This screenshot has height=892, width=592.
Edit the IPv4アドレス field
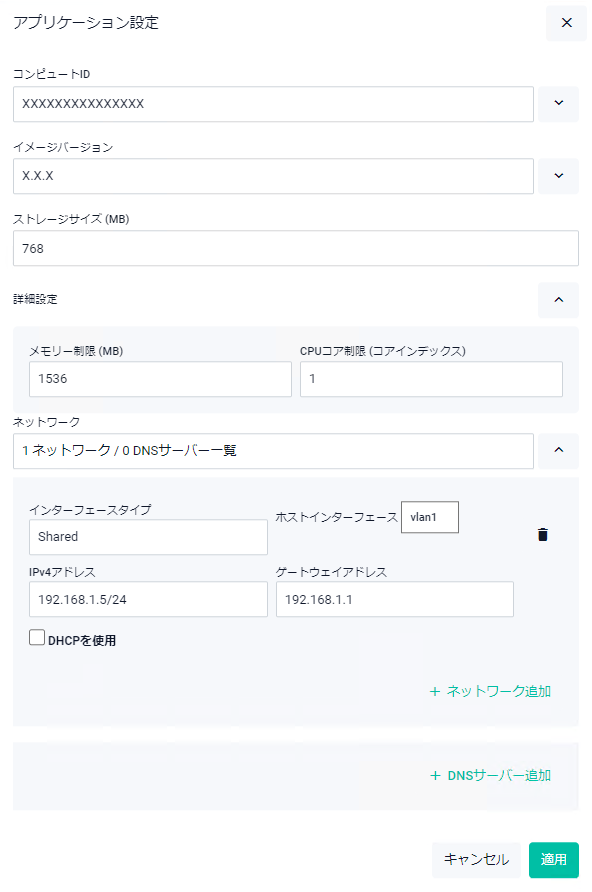(148, 599)
